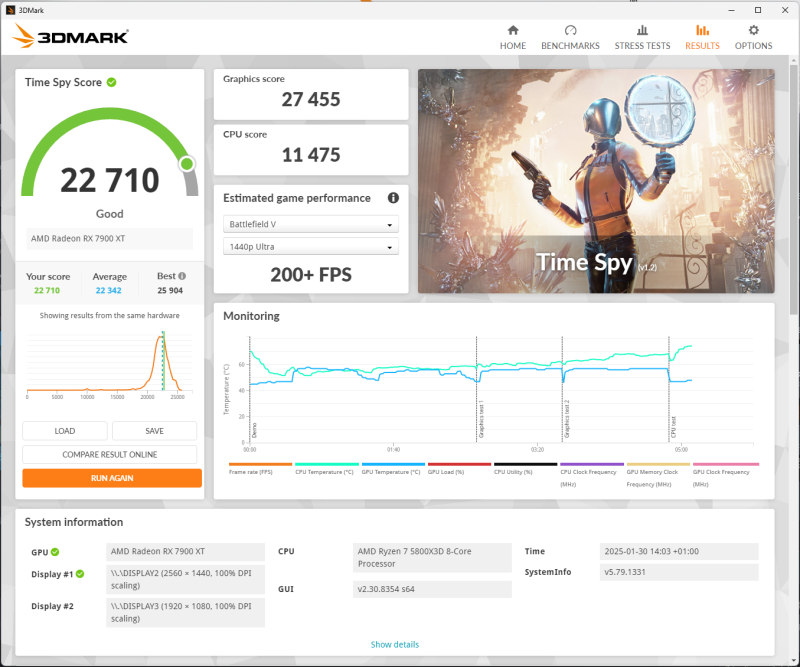Switch to the BENCHMARKS tab label

pyautogui.click(x=570, y=46)
